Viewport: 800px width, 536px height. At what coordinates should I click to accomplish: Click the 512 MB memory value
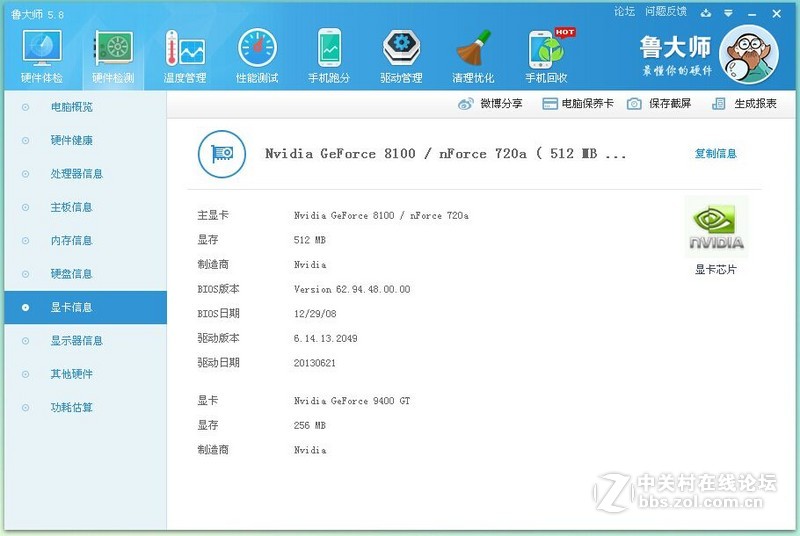[x=310, y=240]
